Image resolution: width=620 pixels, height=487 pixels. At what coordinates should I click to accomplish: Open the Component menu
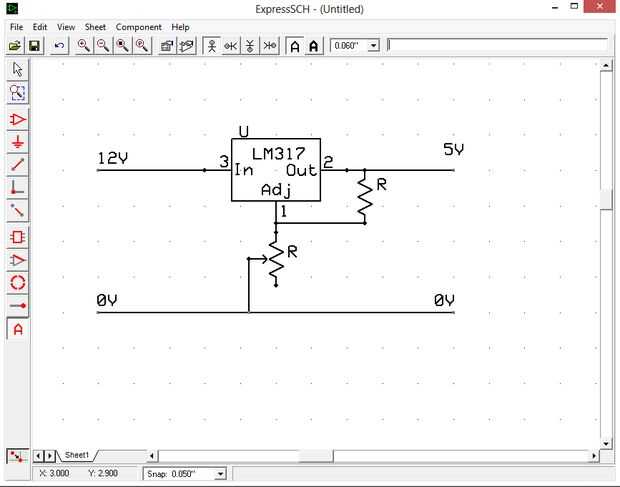pos(138,27)
